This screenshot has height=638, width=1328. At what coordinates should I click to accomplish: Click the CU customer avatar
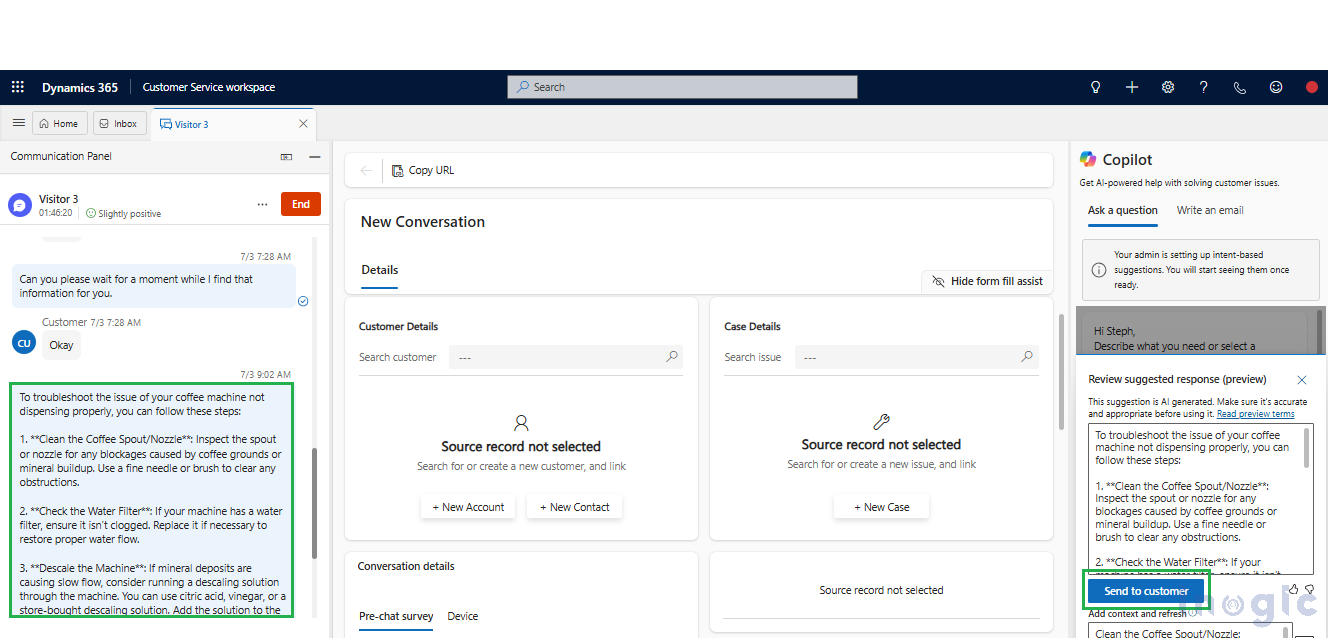(24, 343)
